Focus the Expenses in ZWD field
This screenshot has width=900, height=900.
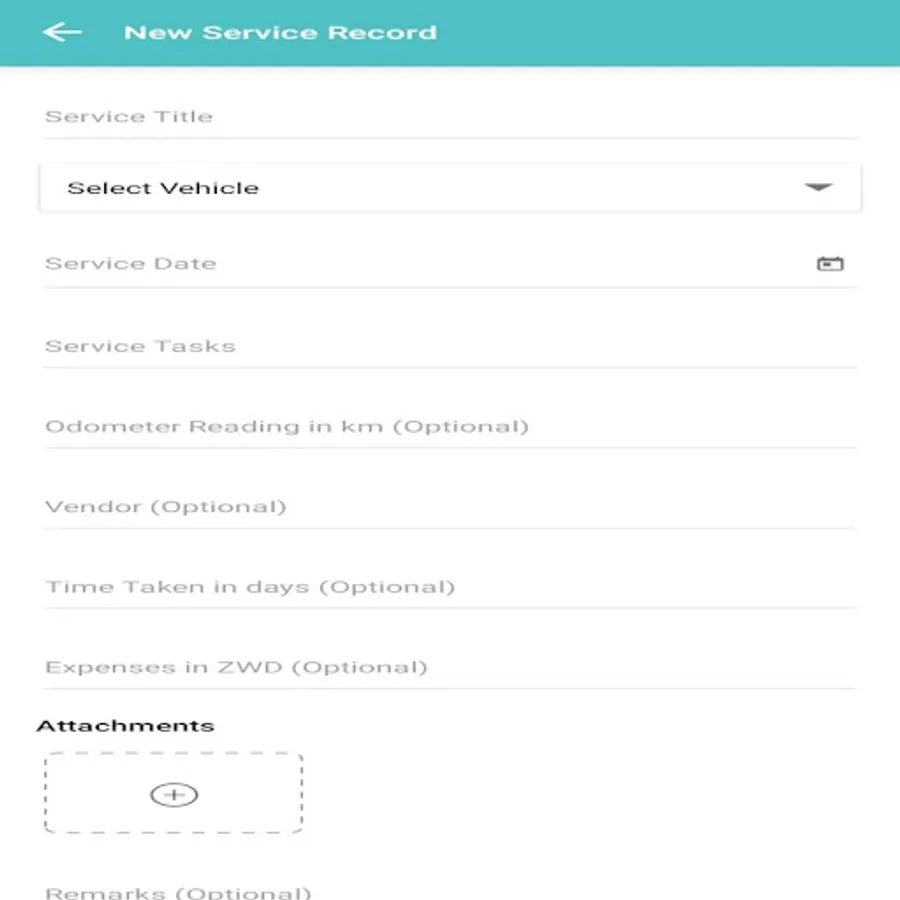450,668
